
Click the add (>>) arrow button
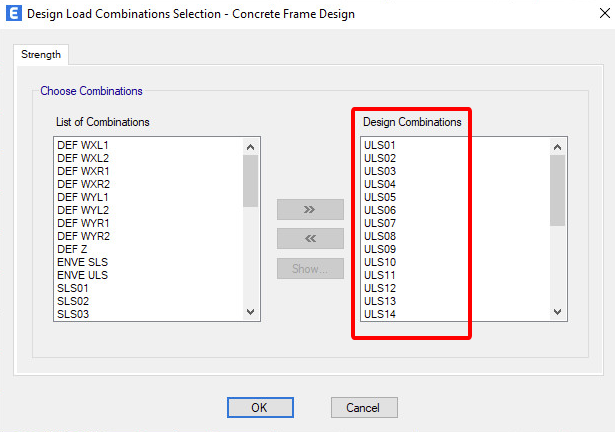(310, 210)
